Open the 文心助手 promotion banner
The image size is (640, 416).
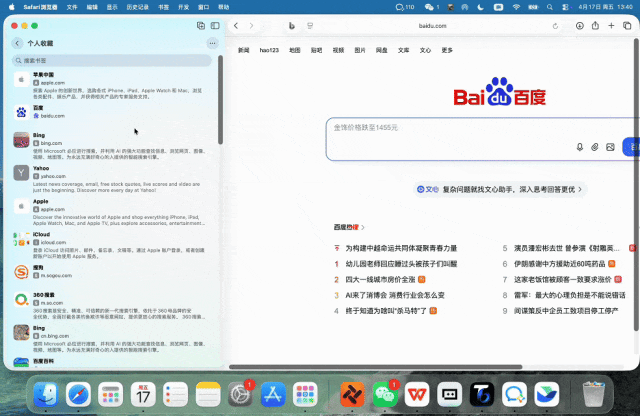coord(500,189)
